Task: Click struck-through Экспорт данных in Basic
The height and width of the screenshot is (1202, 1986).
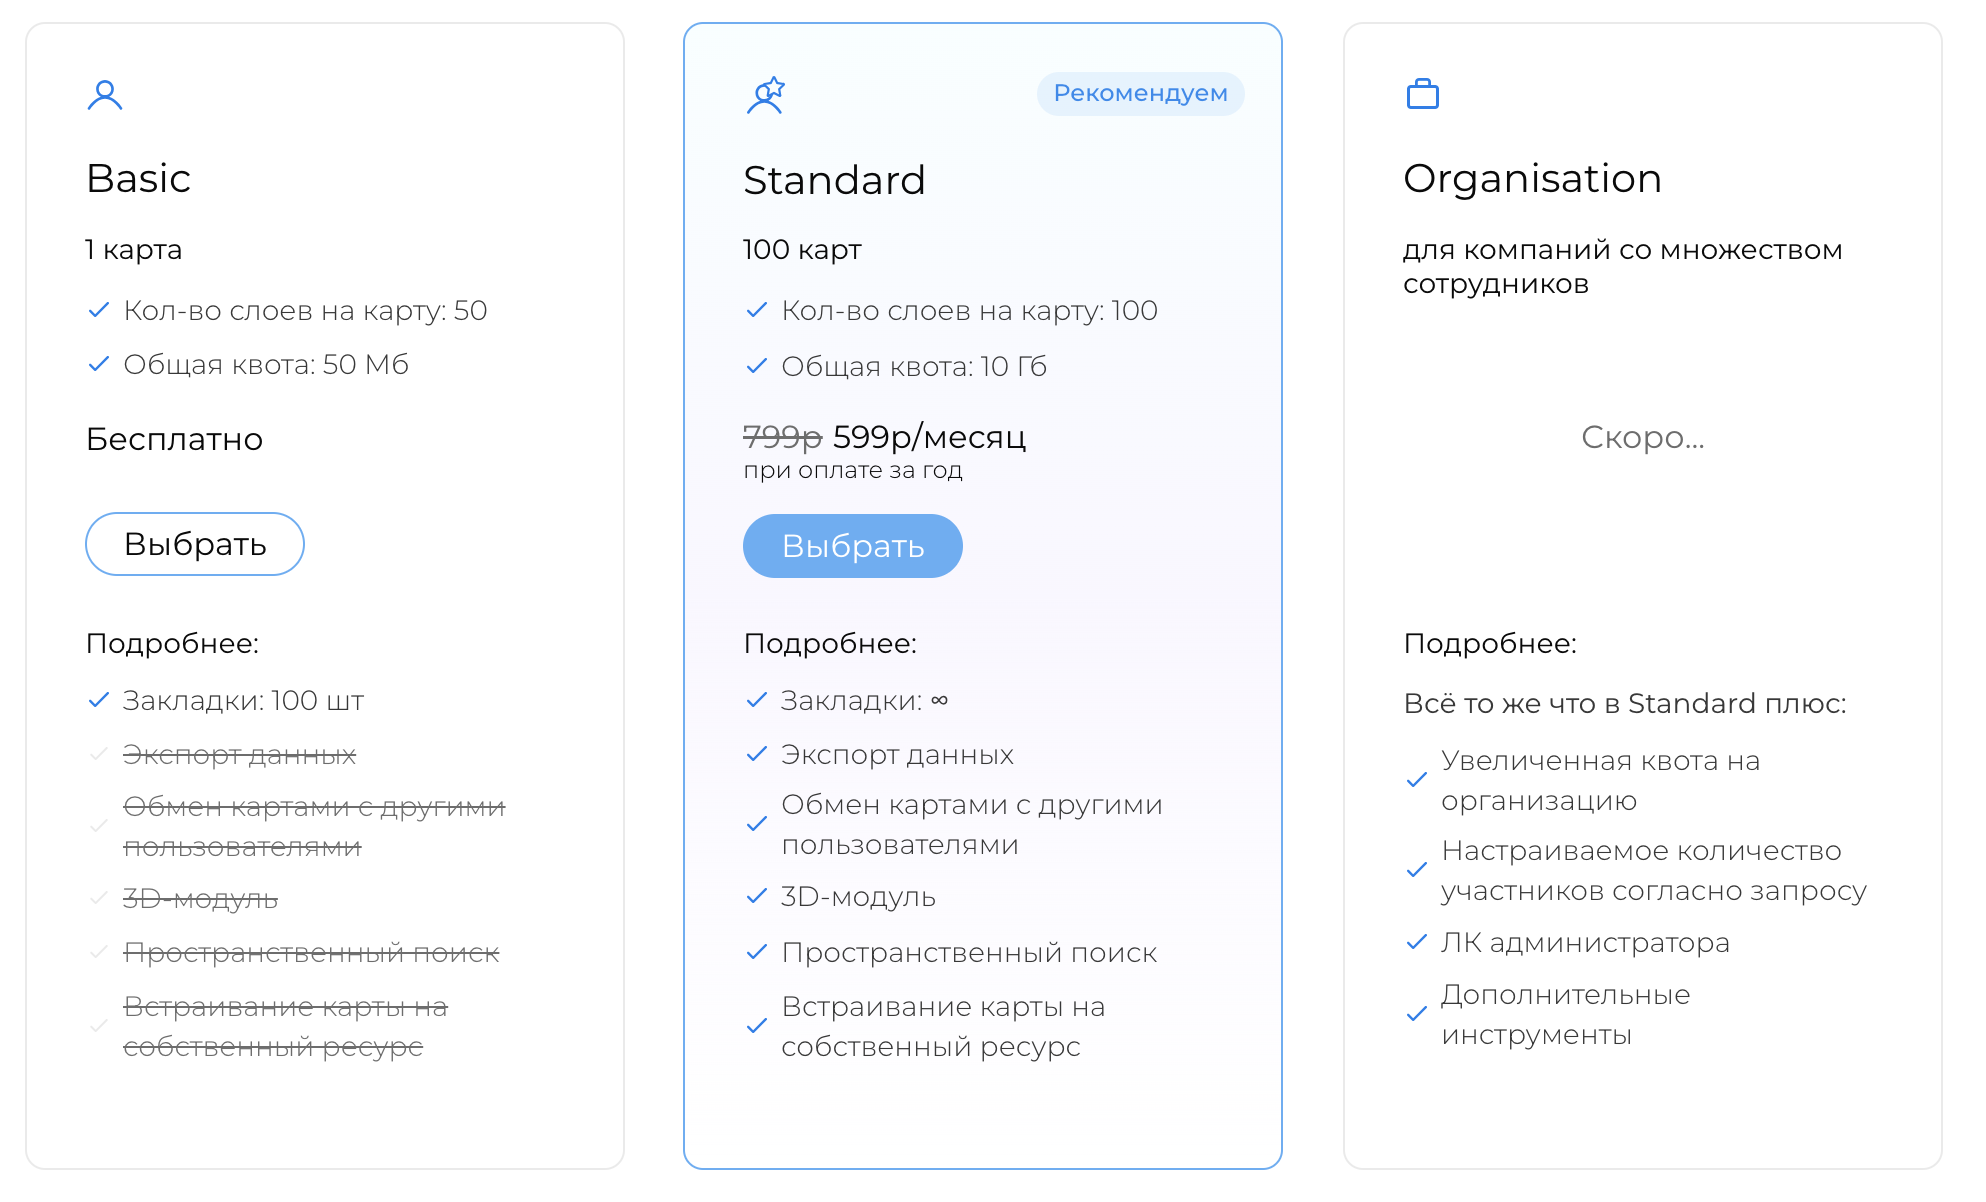Action: tap(239, 754)
